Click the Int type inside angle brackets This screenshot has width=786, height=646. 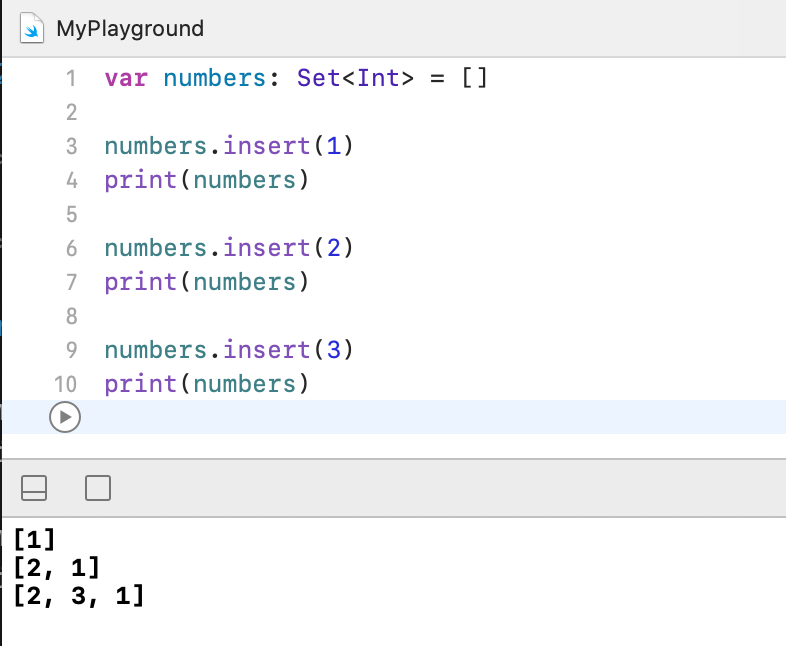pos(378,78)
